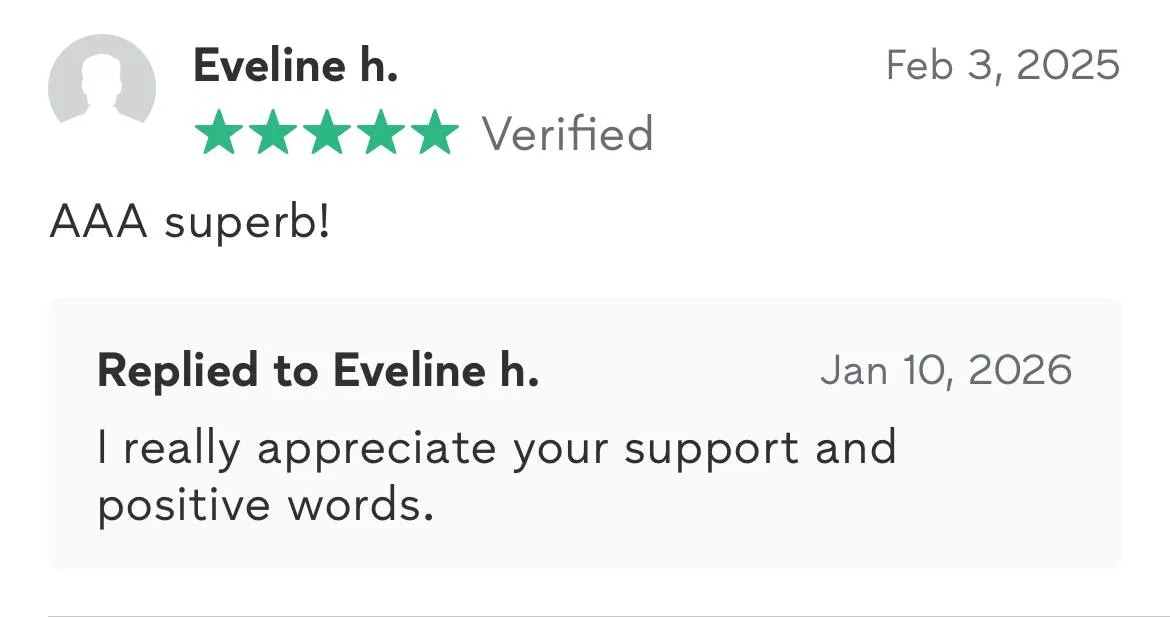This screenshot has height=617, width=1170.
Task: Click the horizontal divider below the reply
Action: point(585,616)
